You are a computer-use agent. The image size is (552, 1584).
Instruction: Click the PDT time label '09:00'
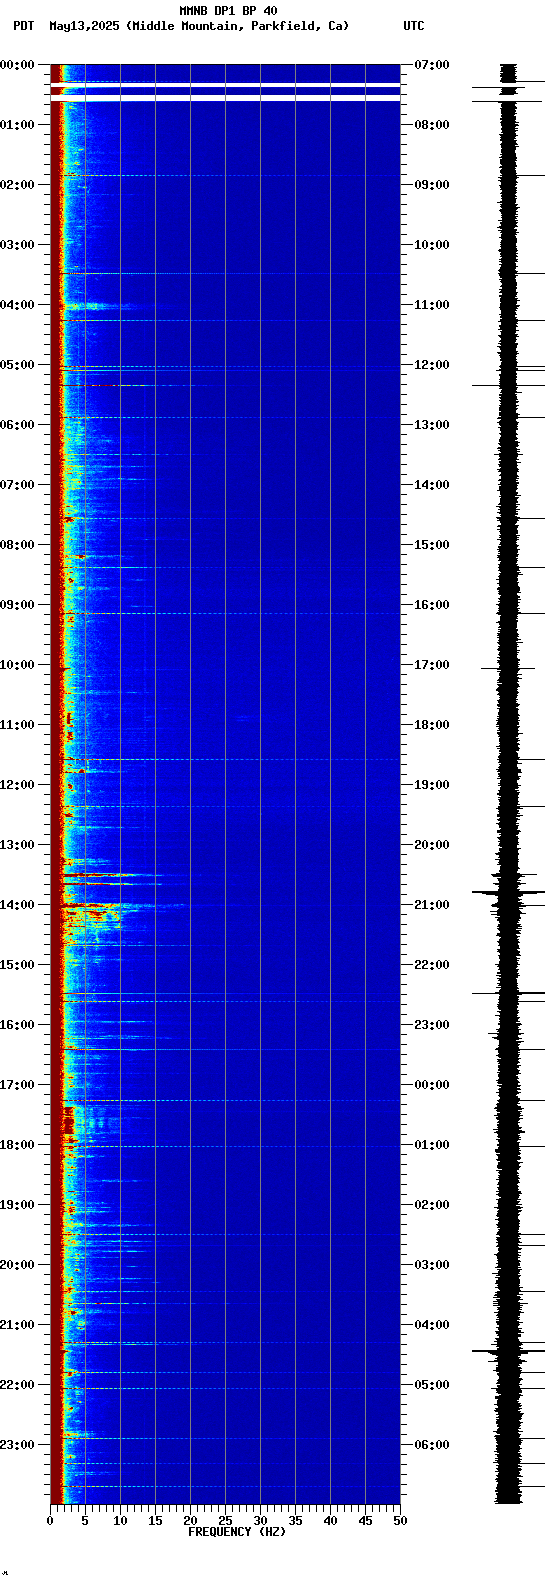point(17,605)
